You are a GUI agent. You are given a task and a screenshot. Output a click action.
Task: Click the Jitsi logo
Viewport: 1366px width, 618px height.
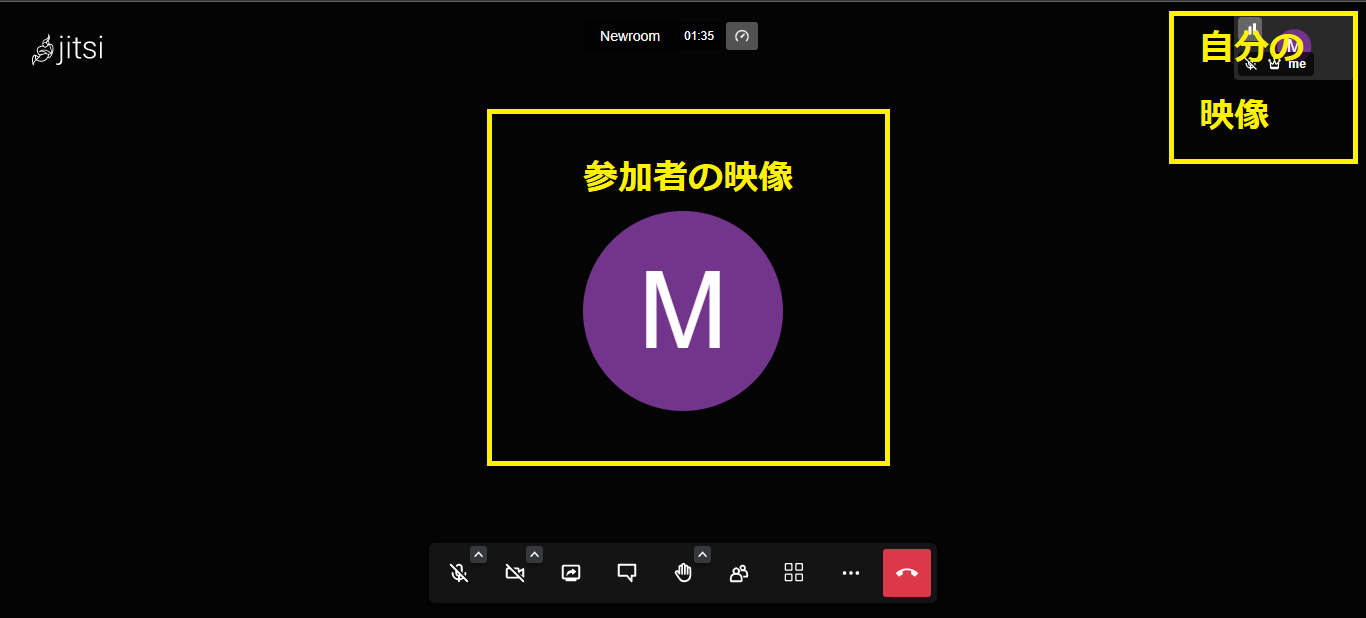tap(67, 50)
